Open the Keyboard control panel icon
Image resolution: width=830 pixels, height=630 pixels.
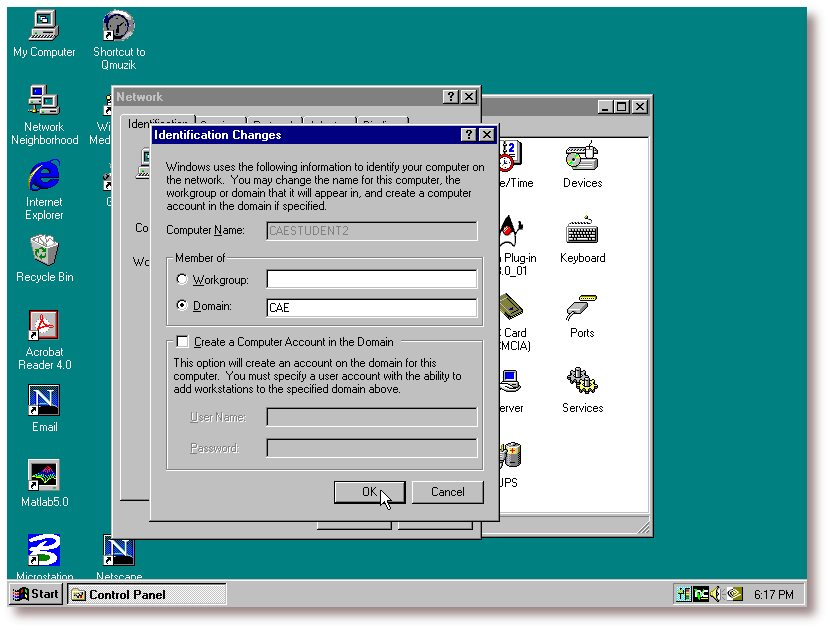[582, 234]
